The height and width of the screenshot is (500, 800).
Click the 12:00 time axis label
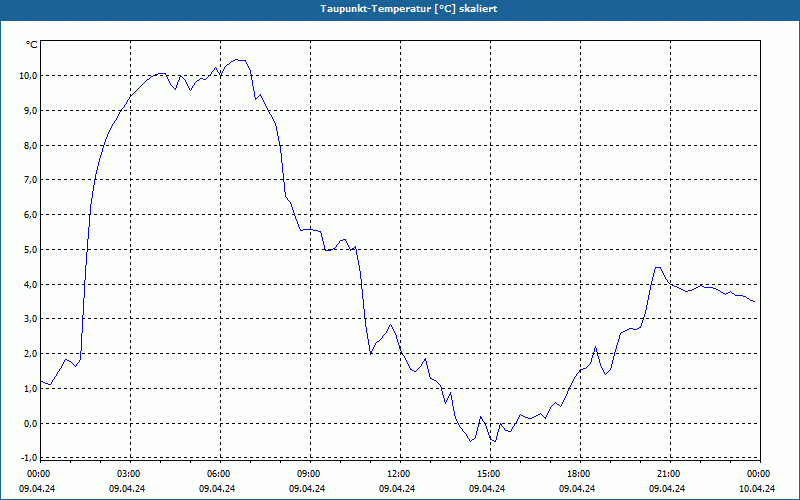pos(397,474)
